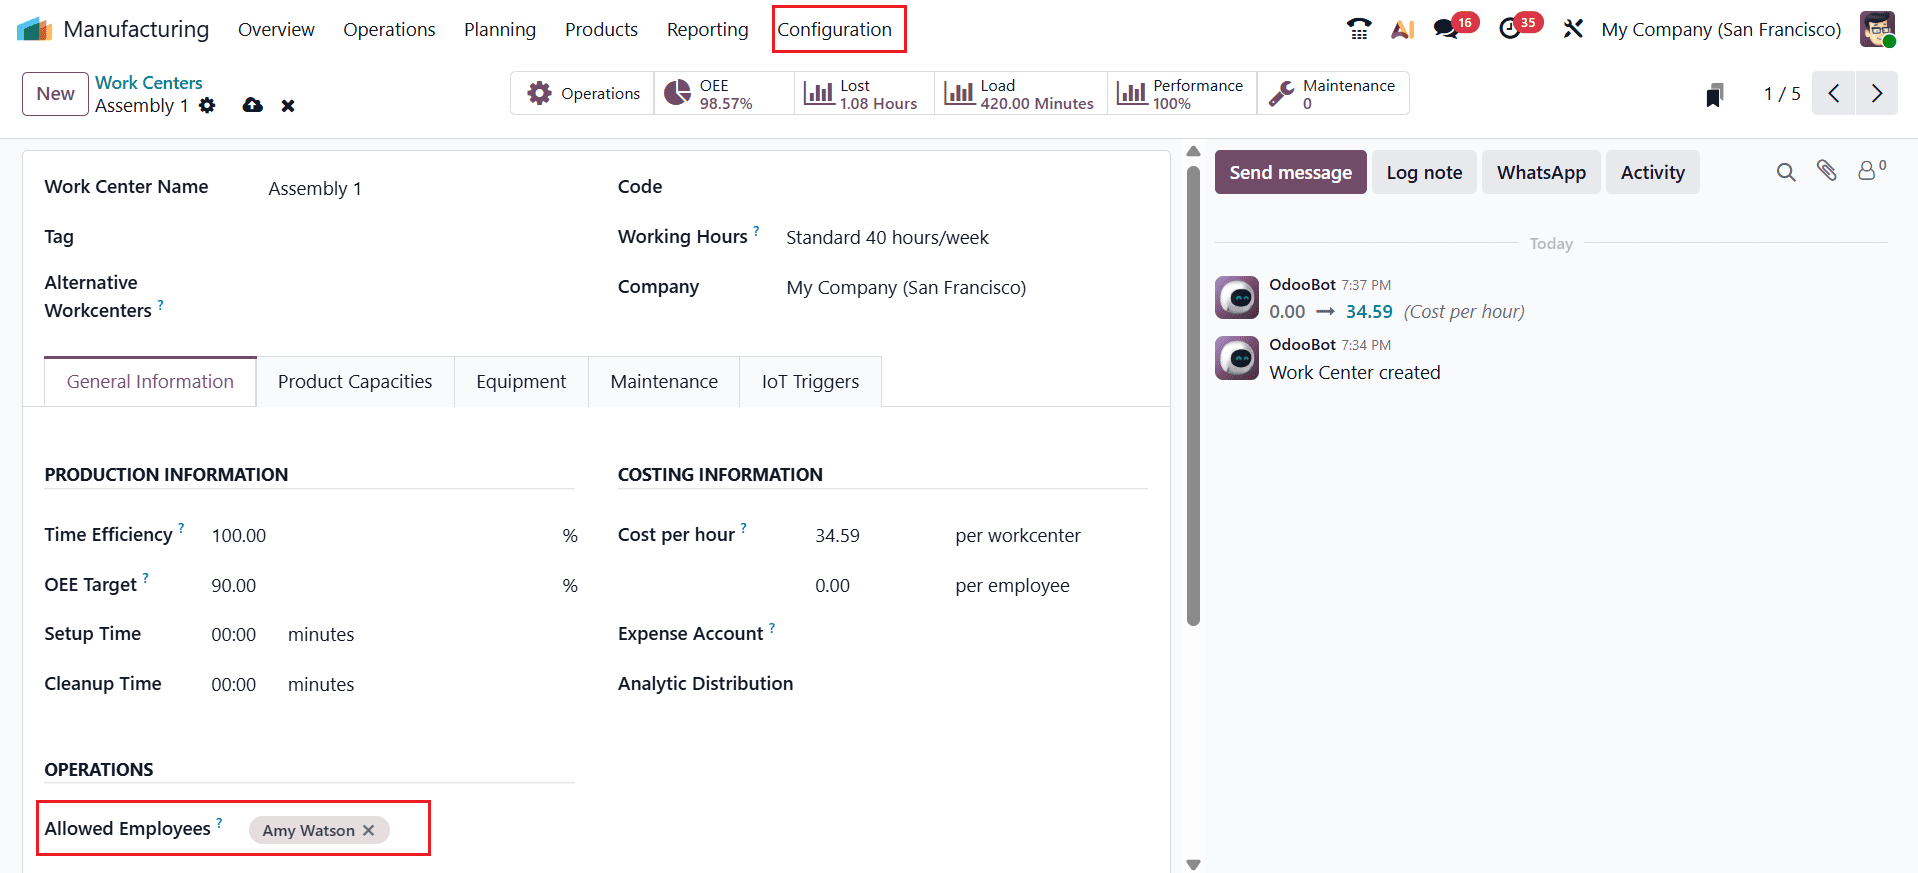This screenshot has height=873, width=1918.
Task: Click the Working Hours help question mark
Action: pos(756,230)
